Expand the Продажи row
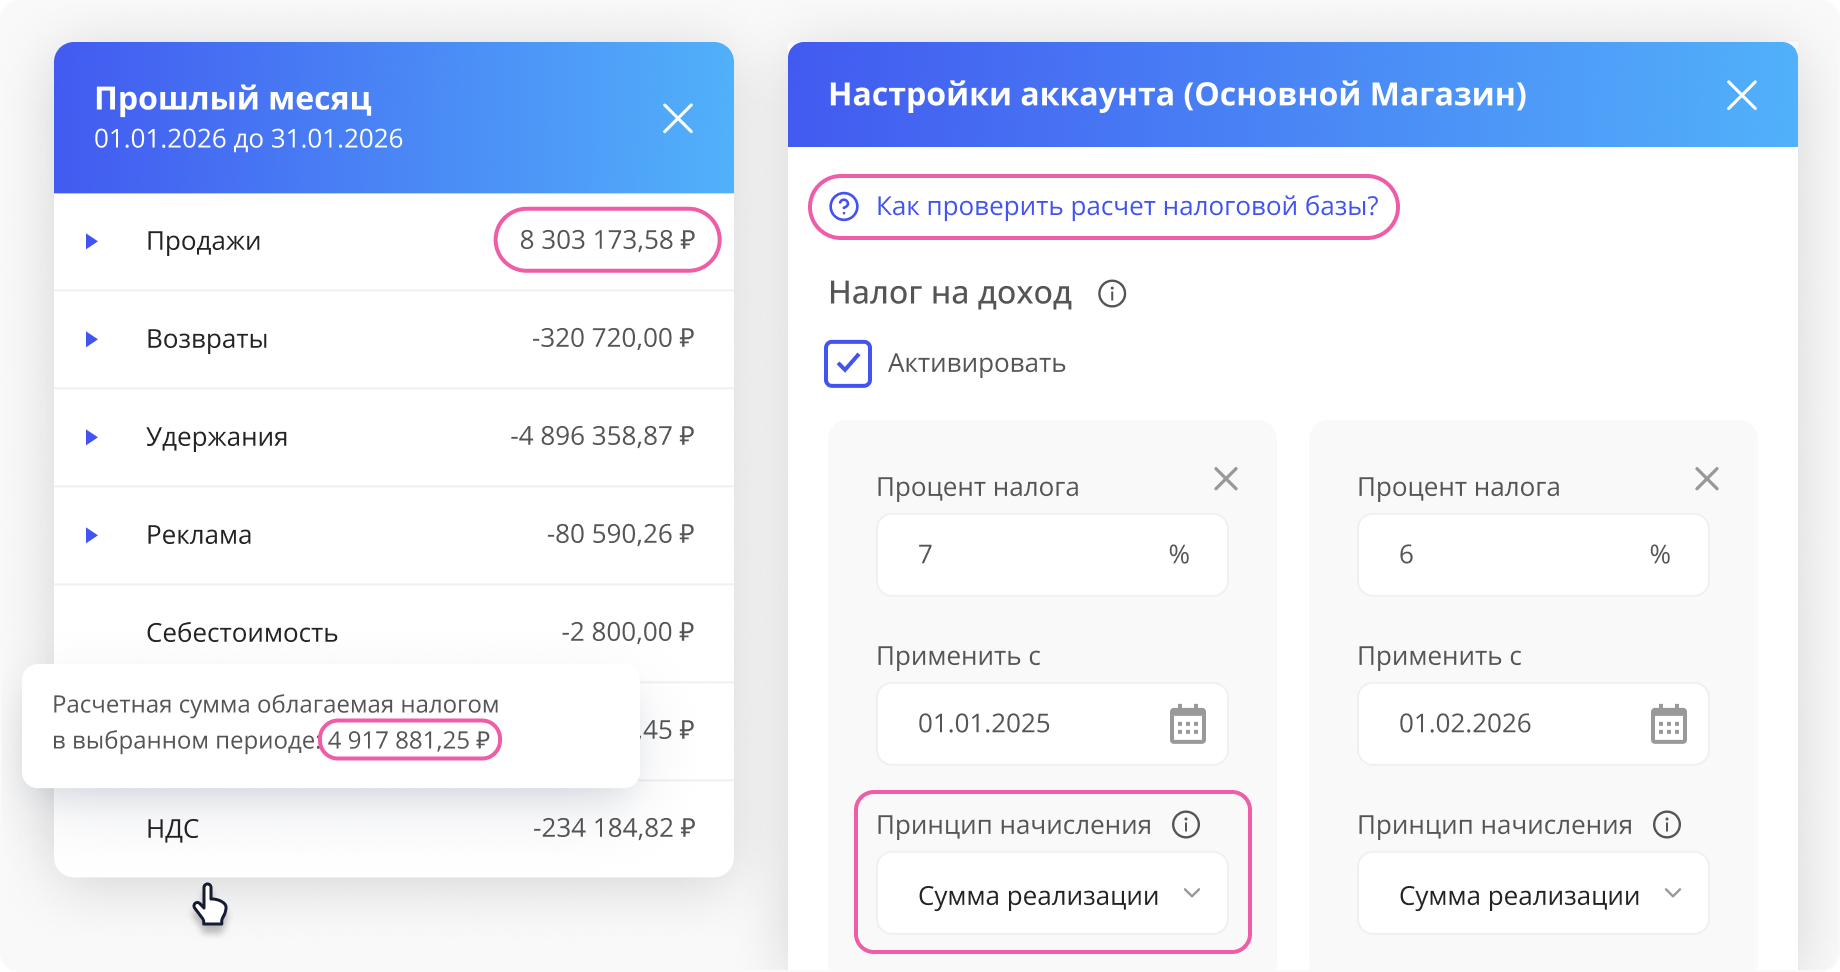This screenshot has width=1840, height=972. [x=92, y=241]
